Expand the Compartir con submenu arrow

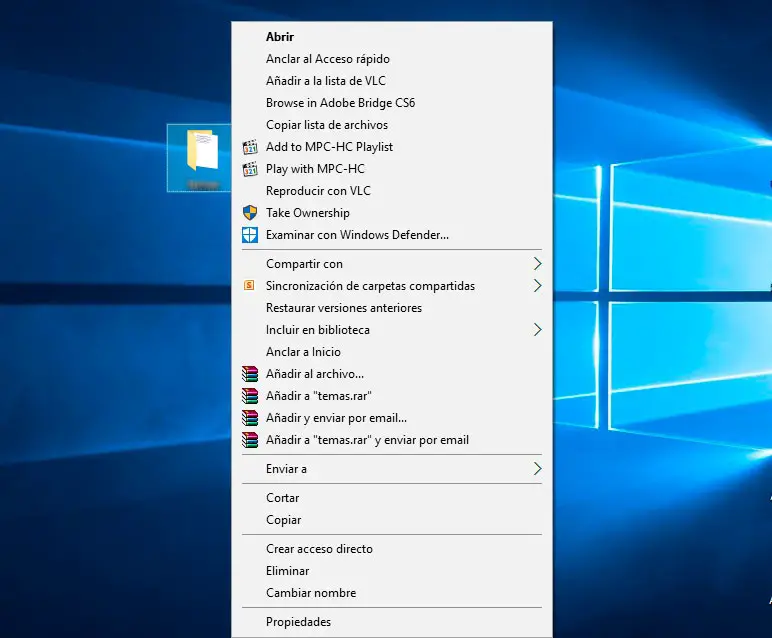click(x=537, y=264)
